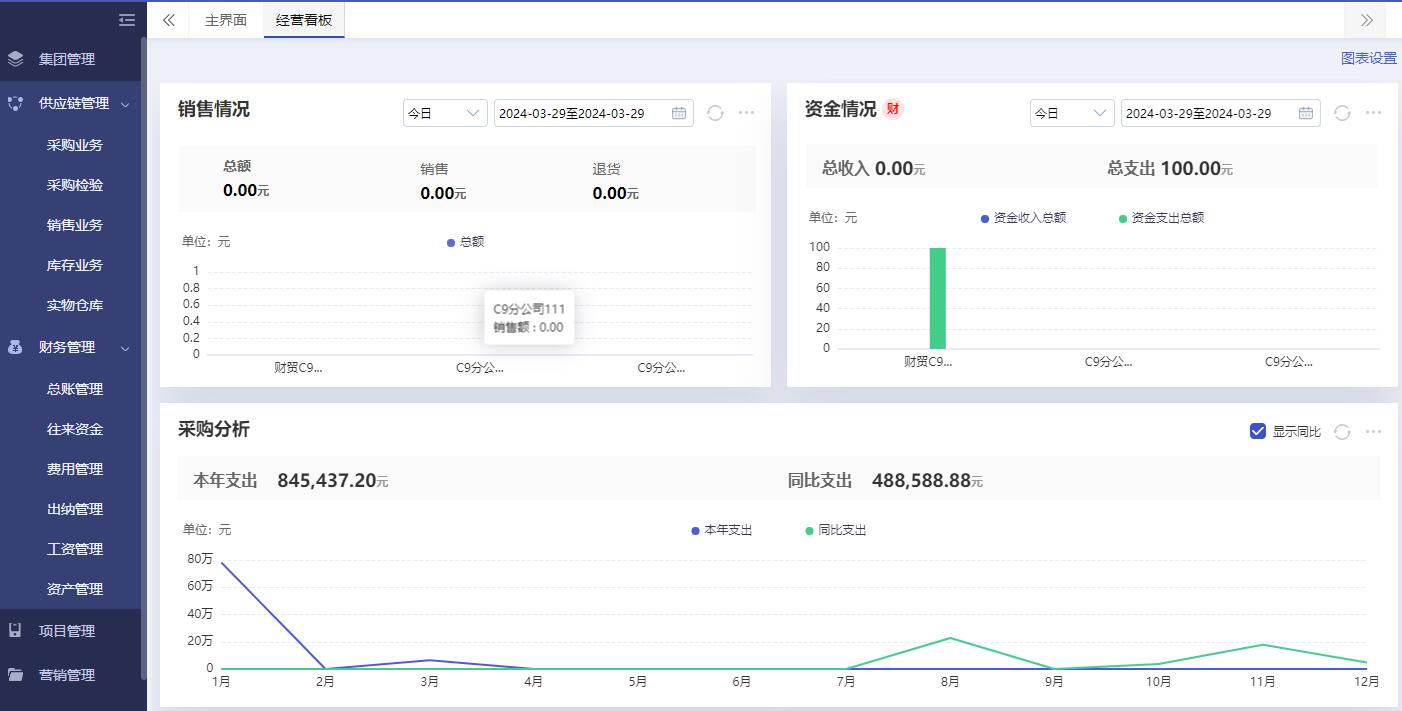Click the 财务管理 money bag icon

15,347
